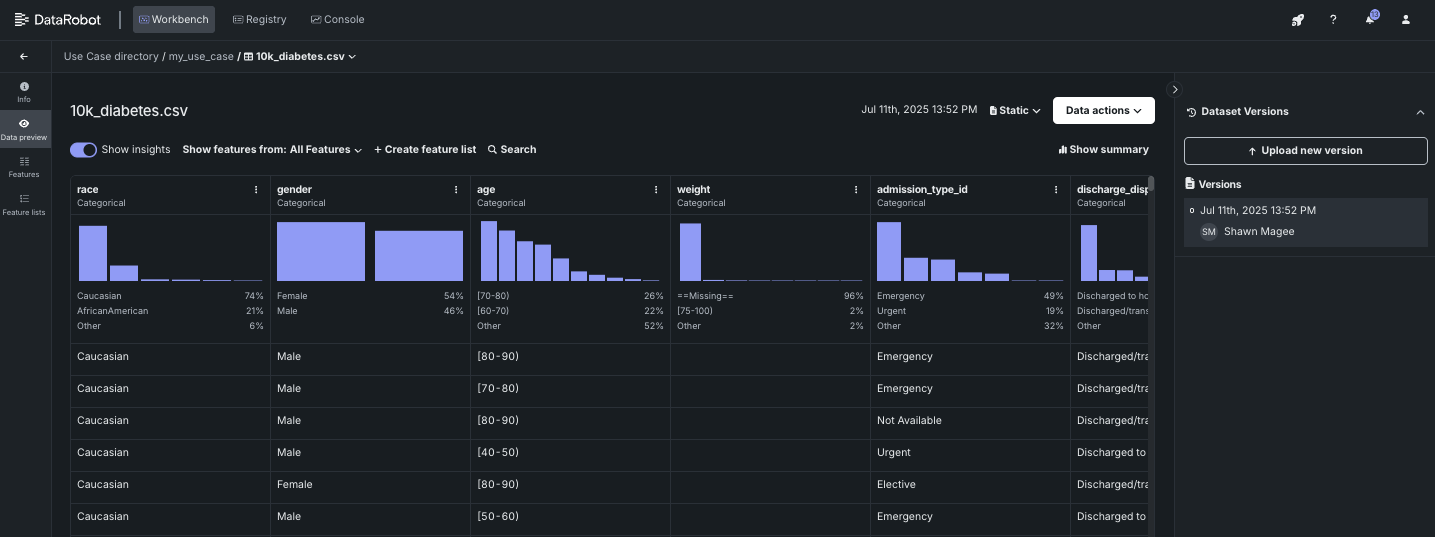This screenshot has height=537, width=1435.
Task: Open the help question mark icon
Action: [x=1333, y=20]
